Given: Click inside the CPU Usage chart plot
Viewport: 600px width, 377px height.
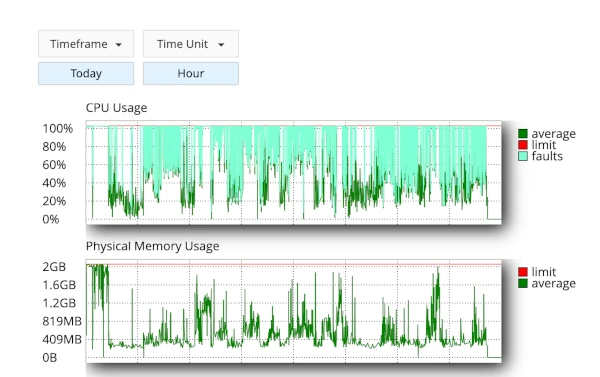Looking at the screenshot, I should coord(293,173).
